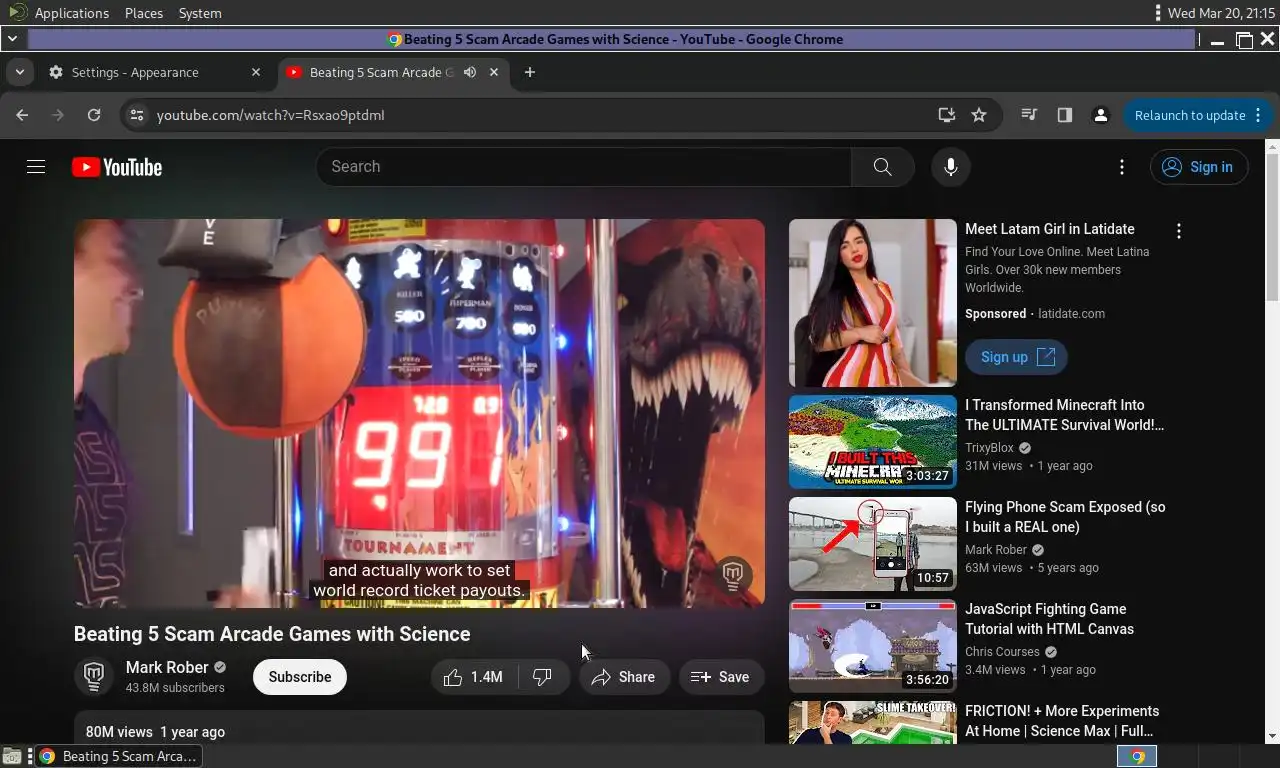
Task: Open a new Chrome tab
Action: point(530,72)
